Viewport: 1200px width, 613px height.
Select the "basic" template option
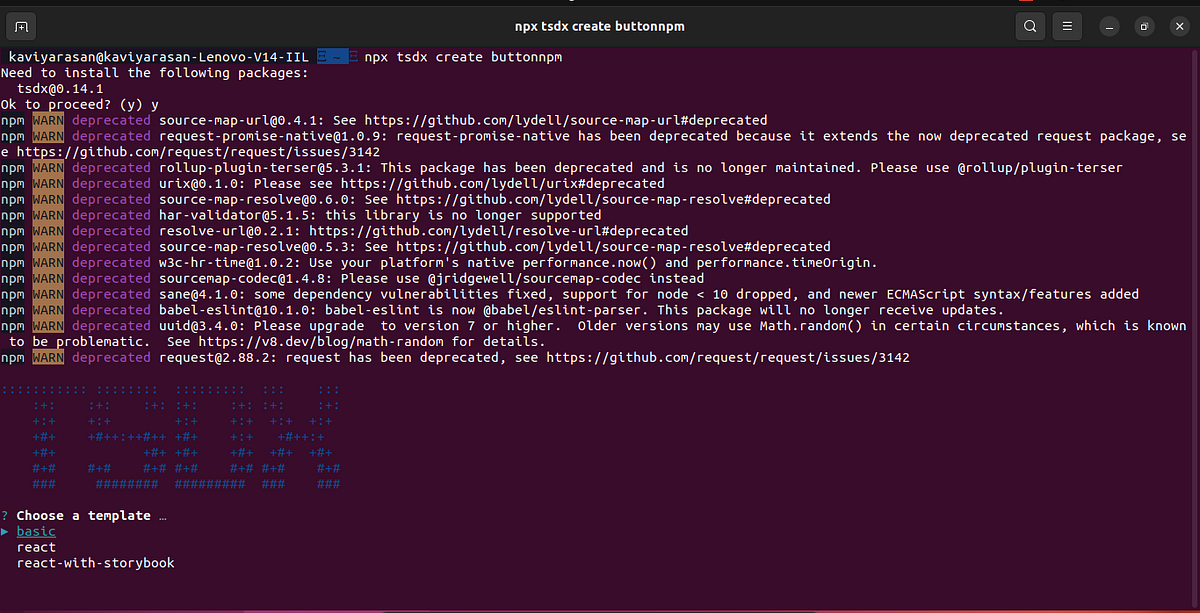click(x=36, y=531)
